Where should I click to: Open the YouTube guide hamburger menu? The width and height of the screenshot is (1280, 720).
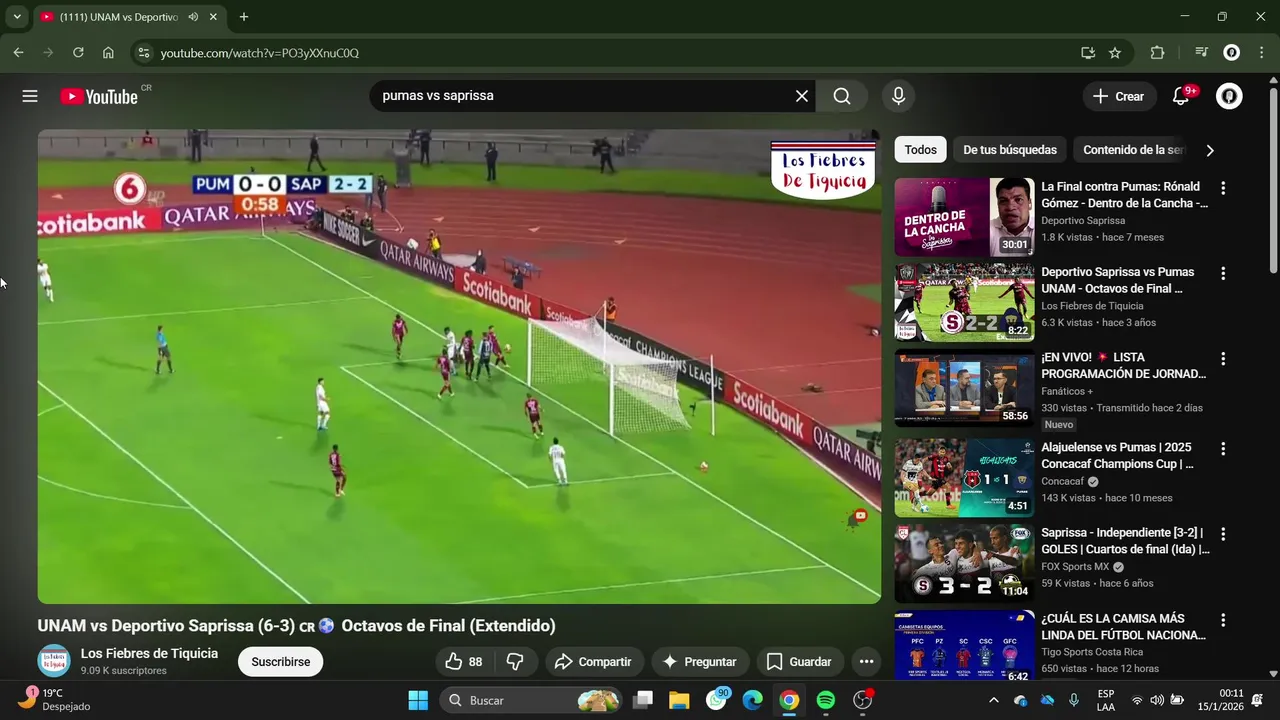click(x=30, y=96)
